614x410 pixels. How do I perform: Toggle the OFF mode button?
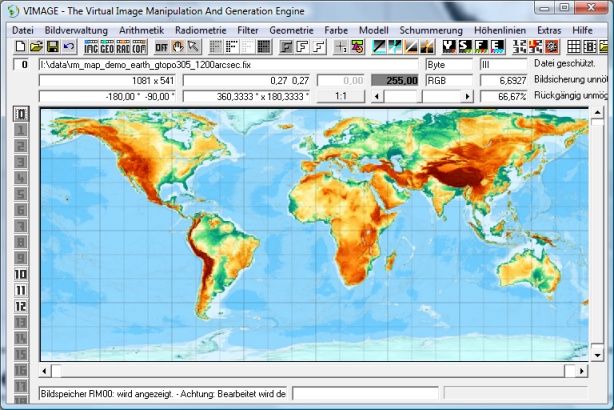[x=161, y=47]
